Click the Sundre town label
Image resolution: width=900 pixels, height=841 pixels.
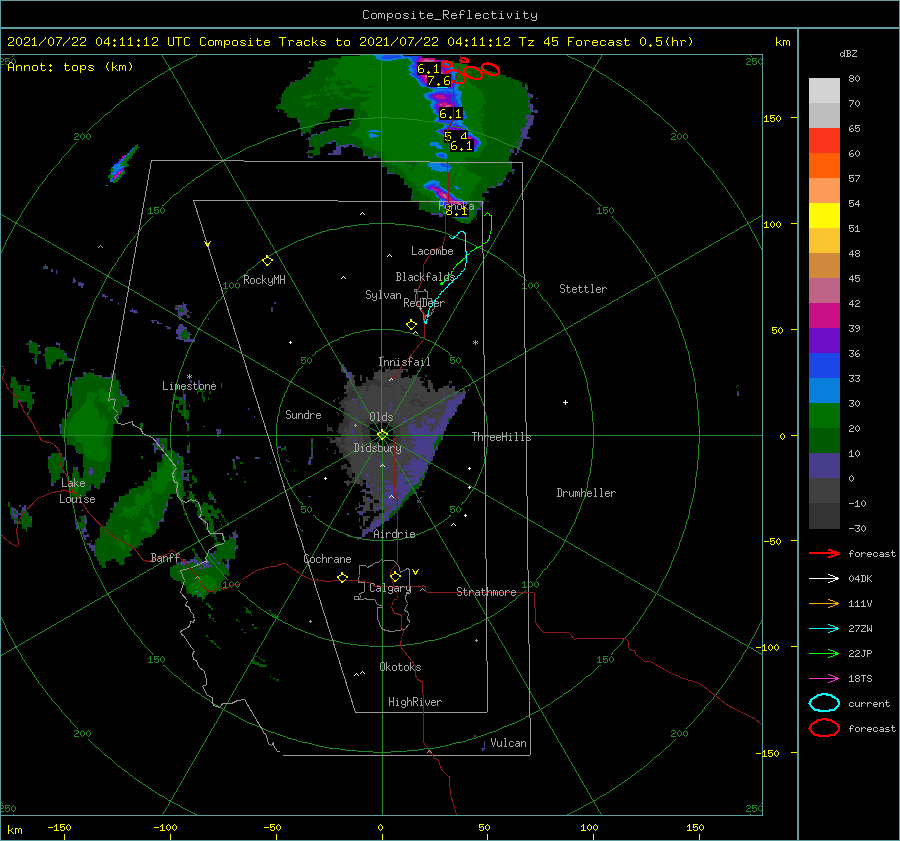[x=303, y=414]
